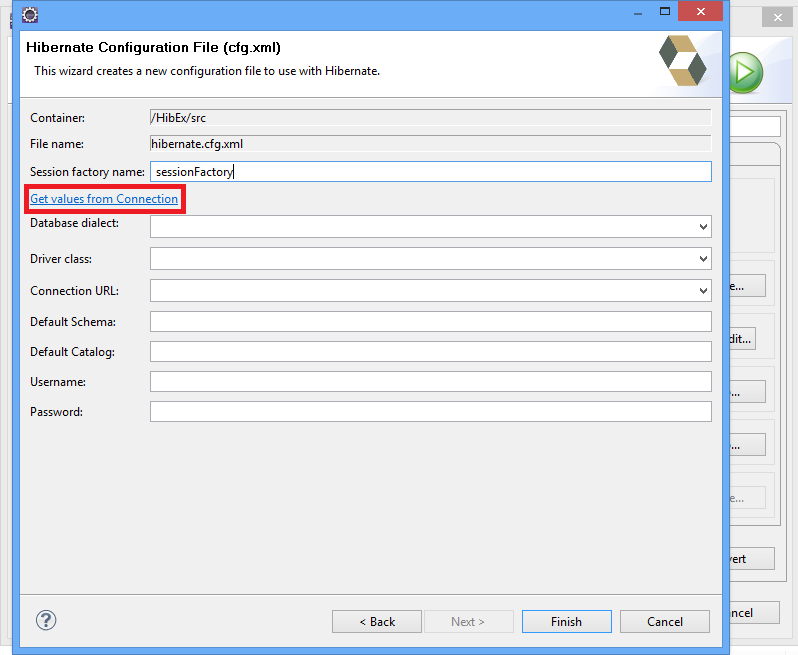Select the Username input field
Image resolution: width=798 pixels, height=655 pixels.
[x=431, y=382]
